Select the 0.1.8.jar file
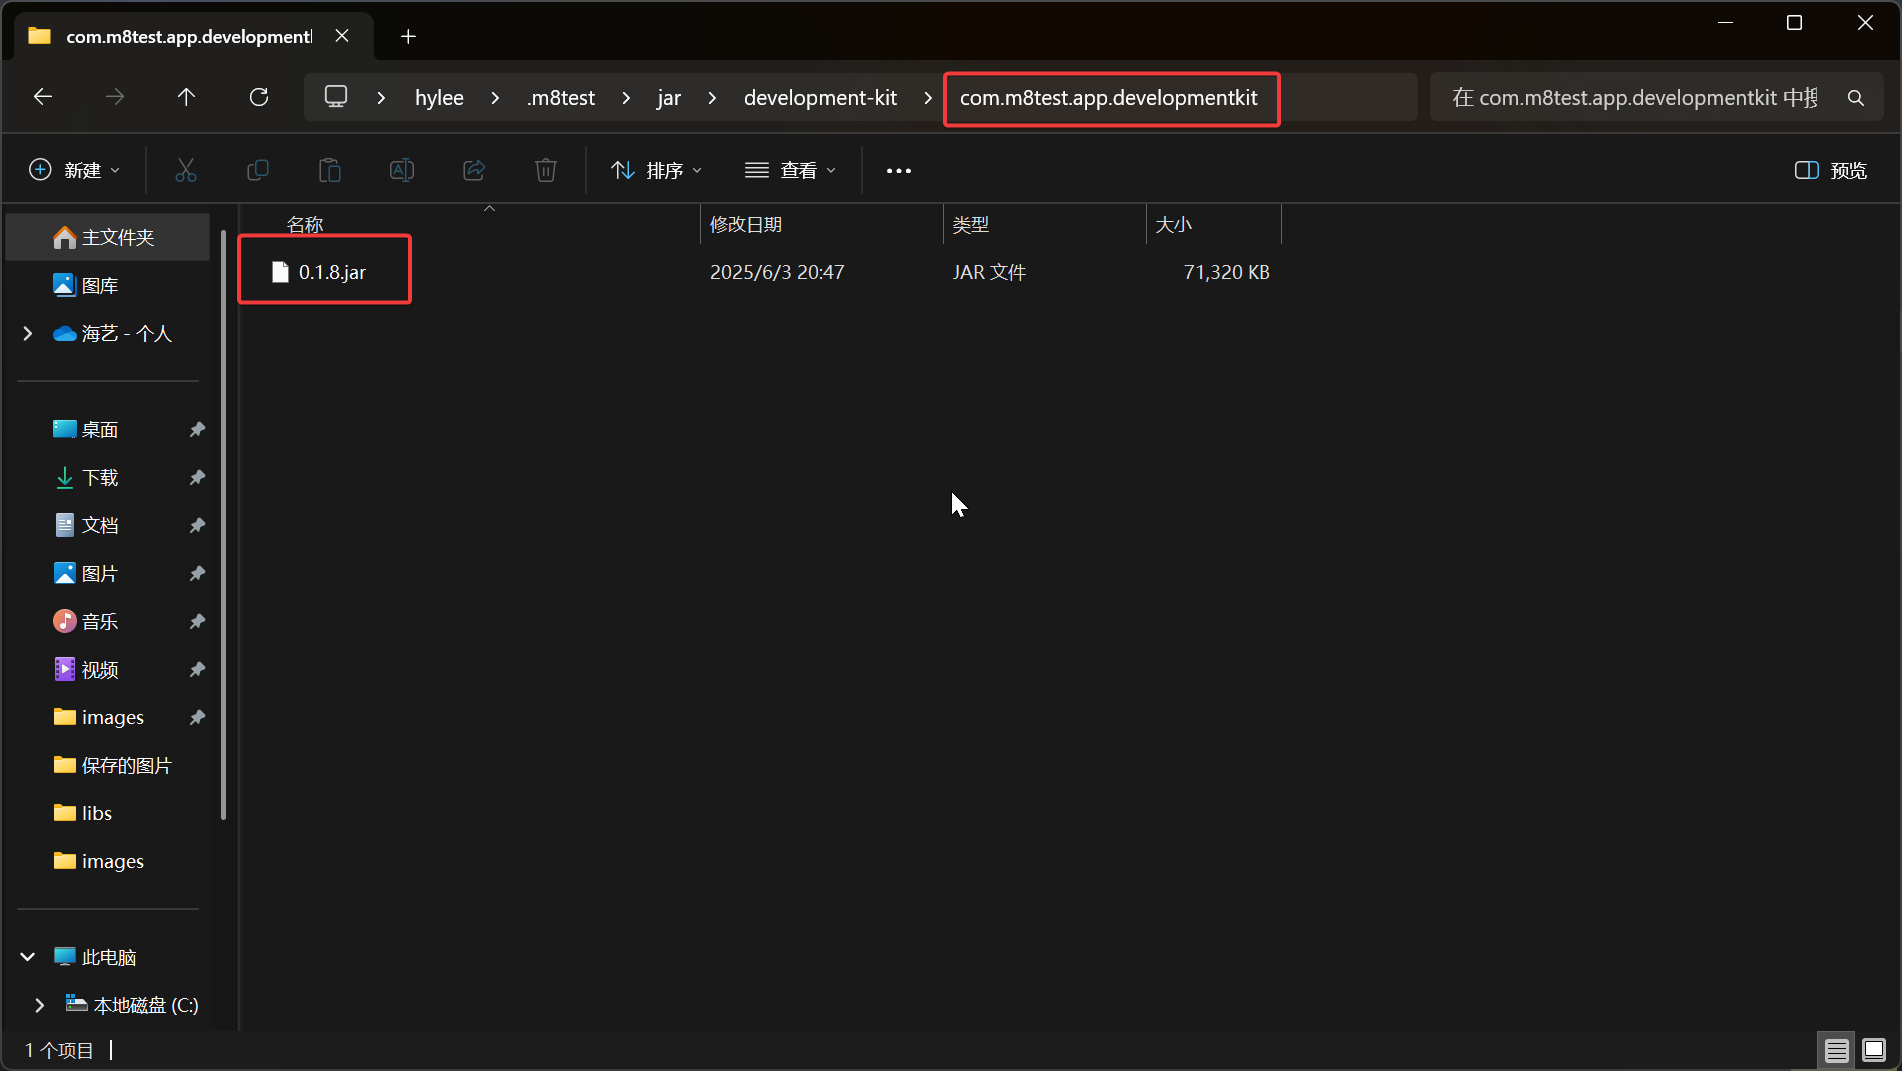The width and height of the screenshot is (1902, 1071). pos(332,272)
